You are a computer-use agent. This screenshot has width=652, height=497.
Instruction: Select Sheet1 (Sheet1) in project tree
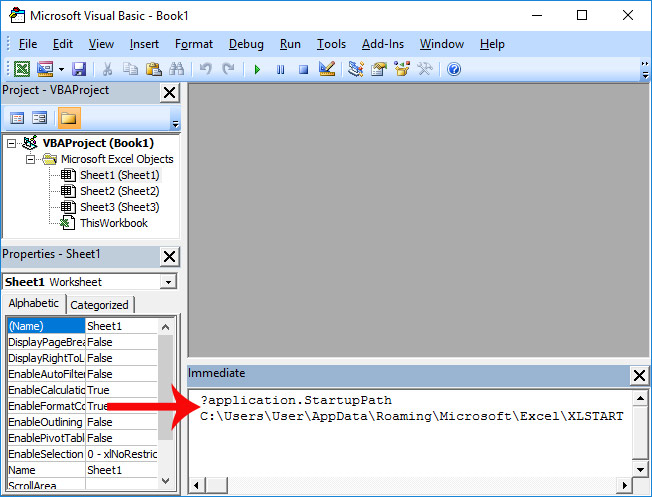tap(119, 175)
